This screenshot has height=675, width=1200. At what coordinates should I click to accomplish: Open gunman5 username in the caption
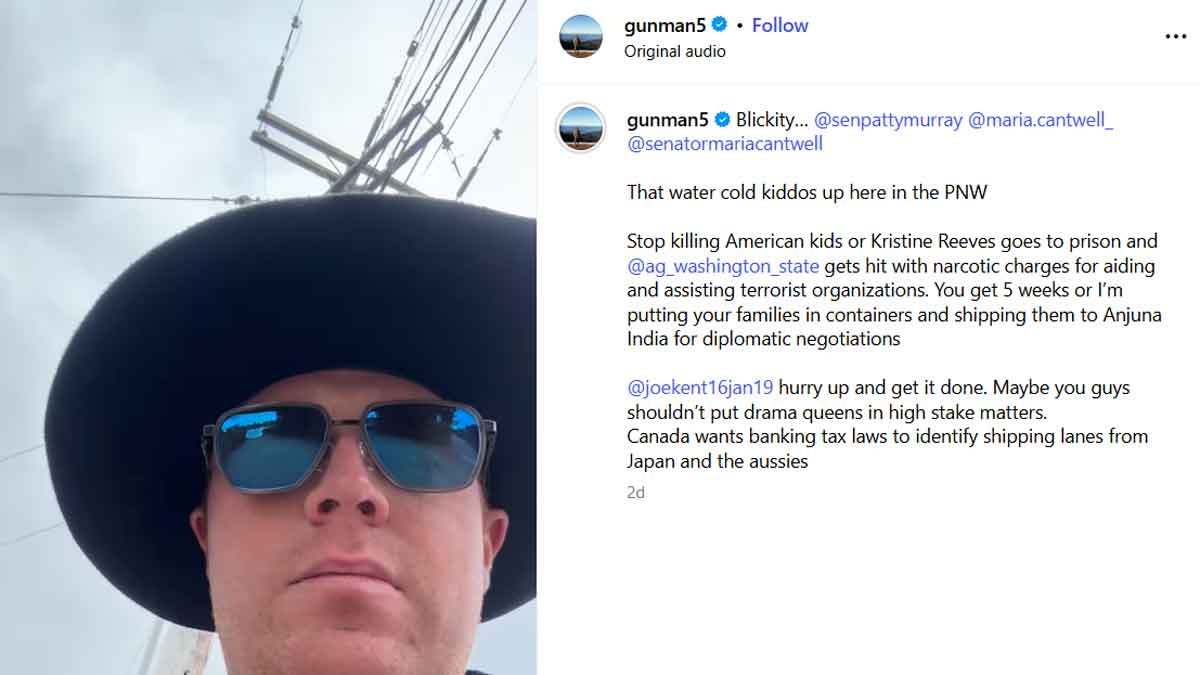point(668,120)
